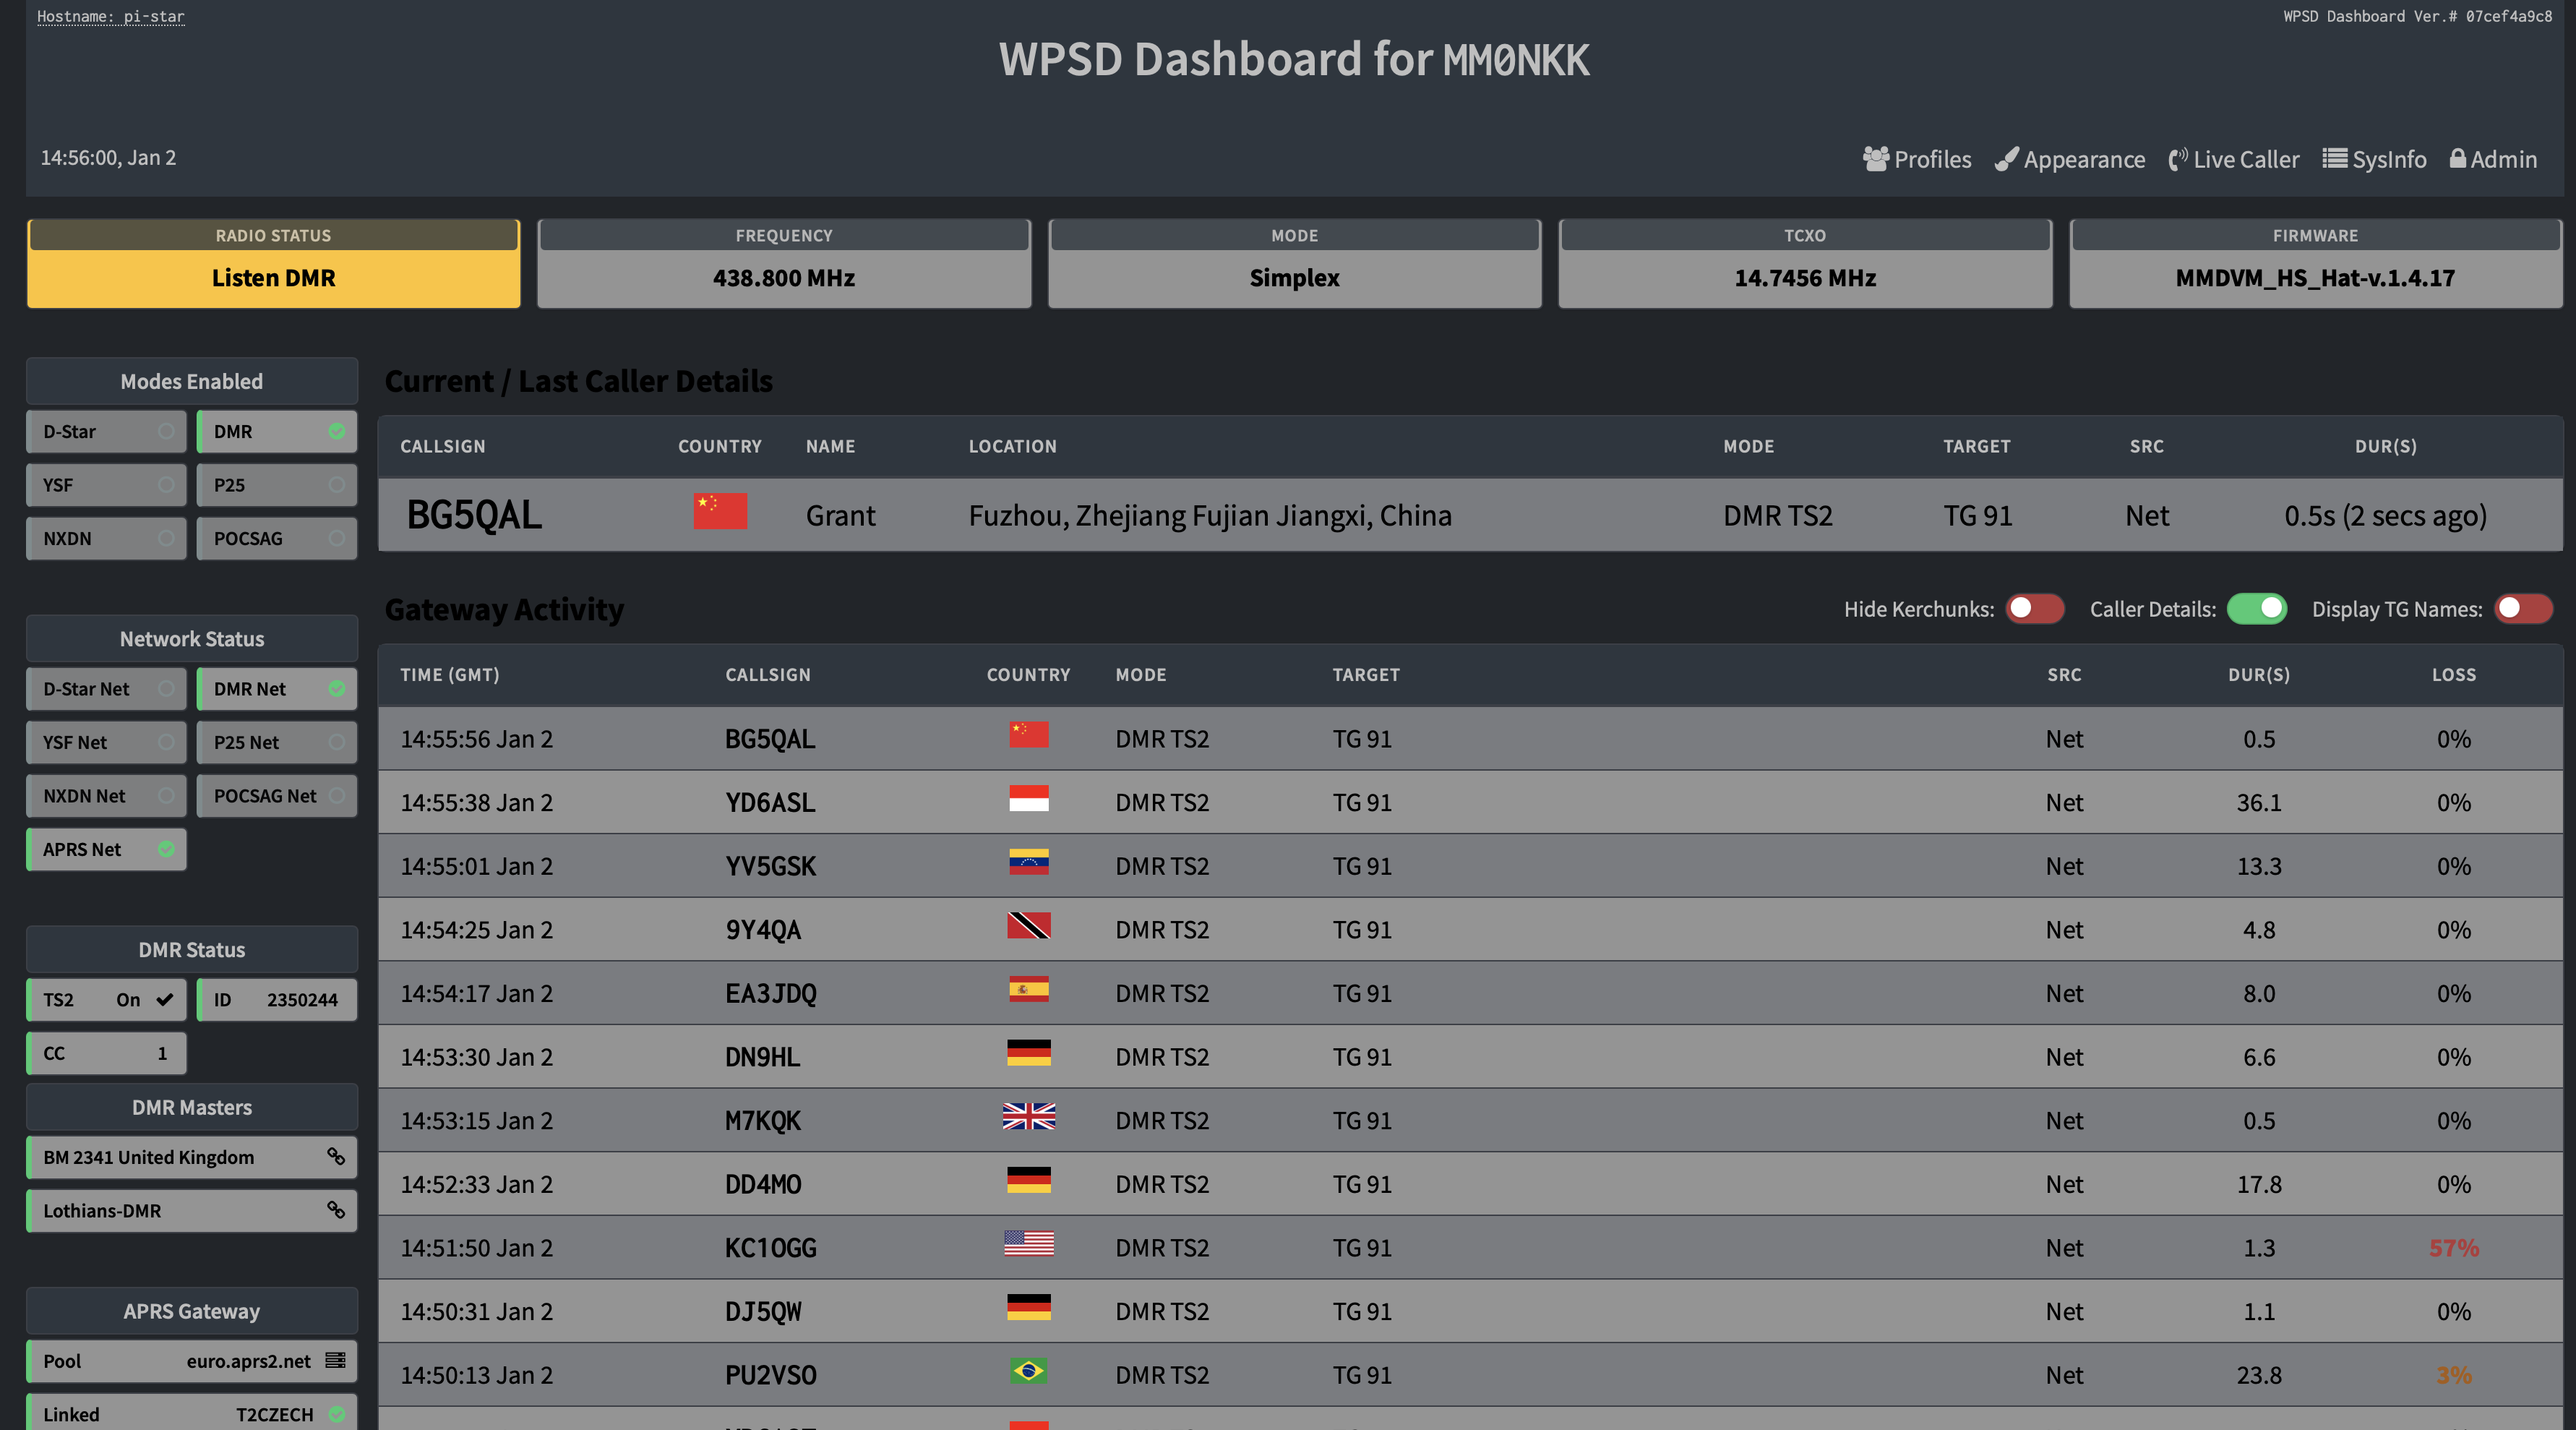Click the Germany flag for DN9HL
This screenshot has height=1430, width=2576.
pos(1028,1052)
